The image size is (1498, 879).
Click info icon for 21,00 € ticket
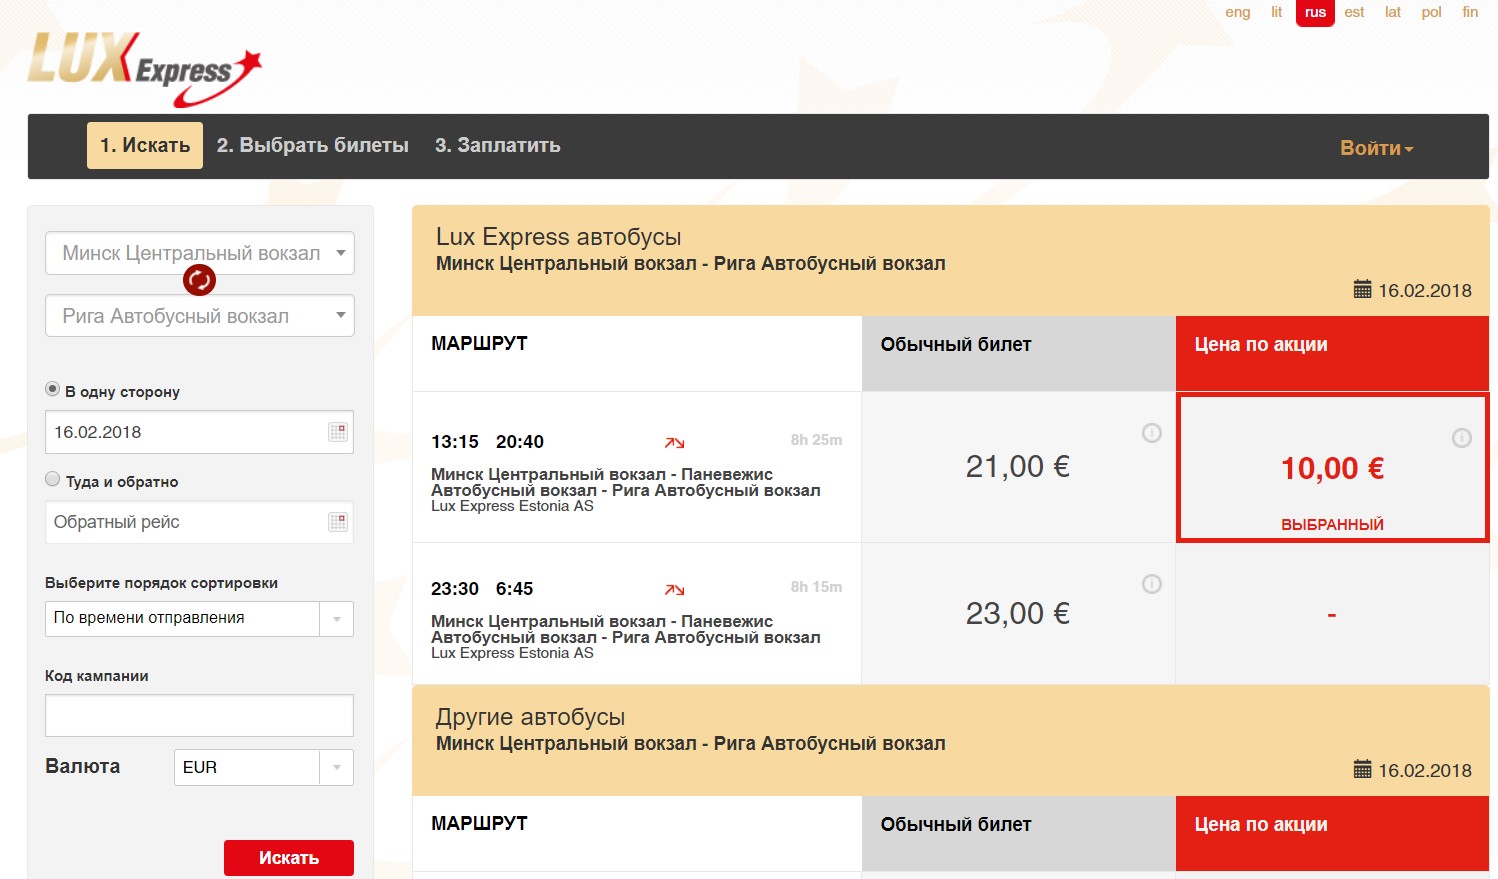[x=1152, y=433]
